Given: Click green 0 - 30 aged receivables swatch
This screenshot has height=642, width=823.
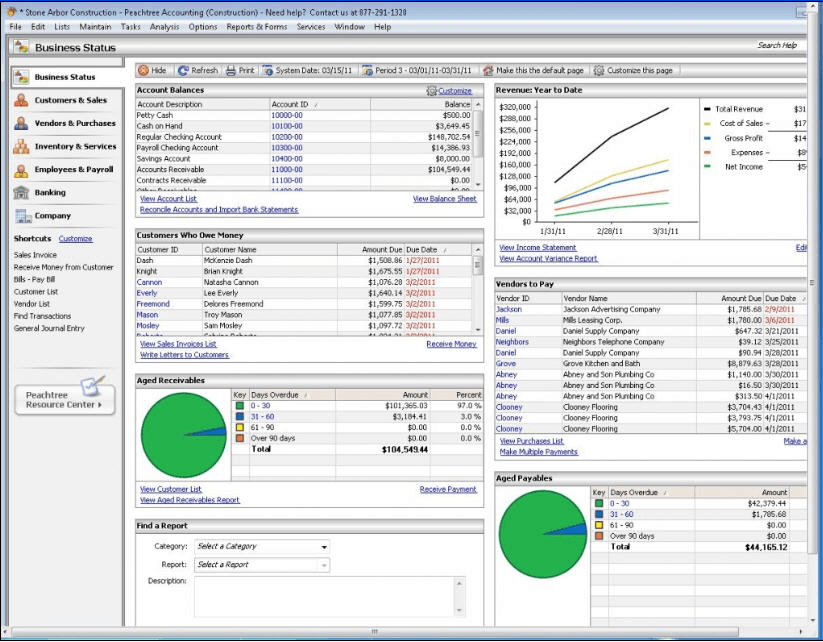Looking at the screenshot, I should point(240,406).
